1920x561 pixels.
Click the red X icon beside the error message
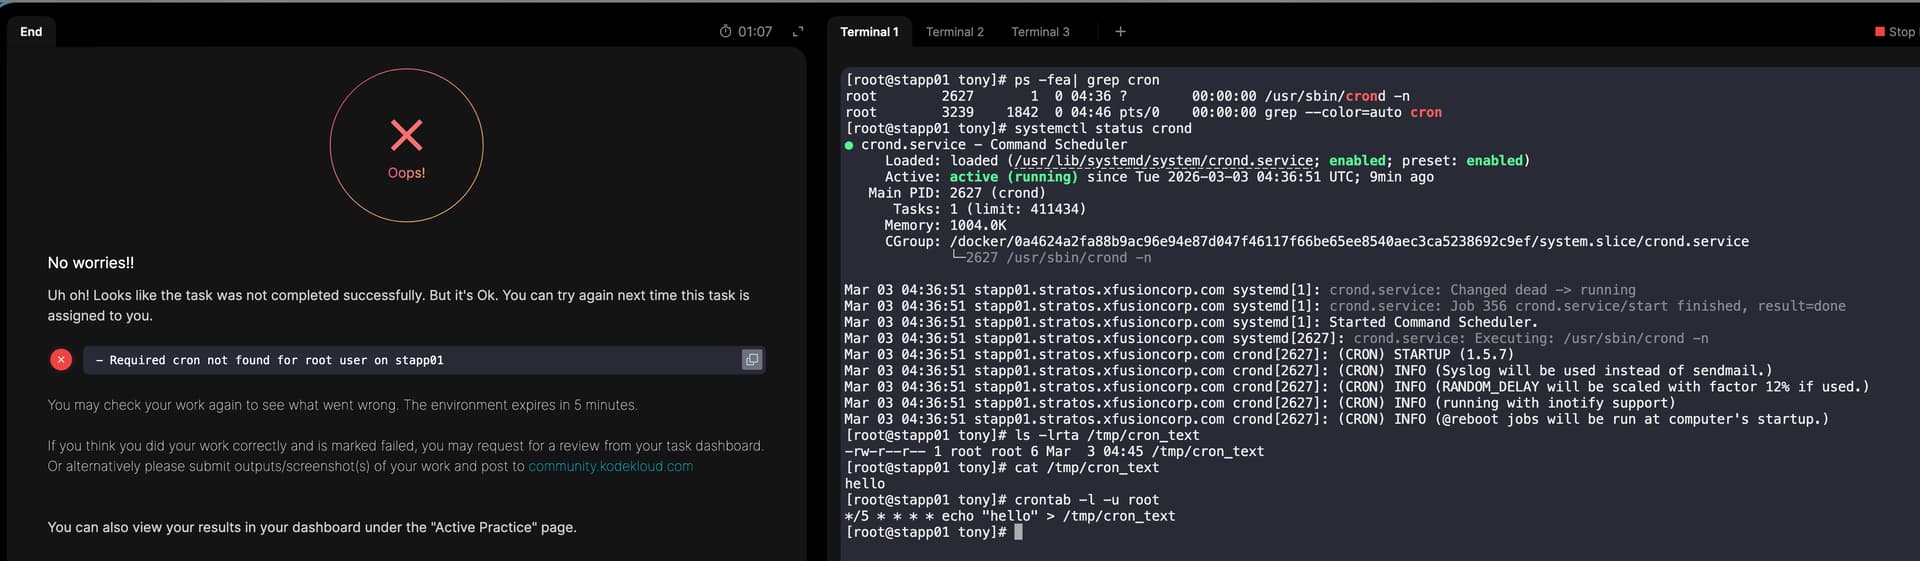(61, 360)
